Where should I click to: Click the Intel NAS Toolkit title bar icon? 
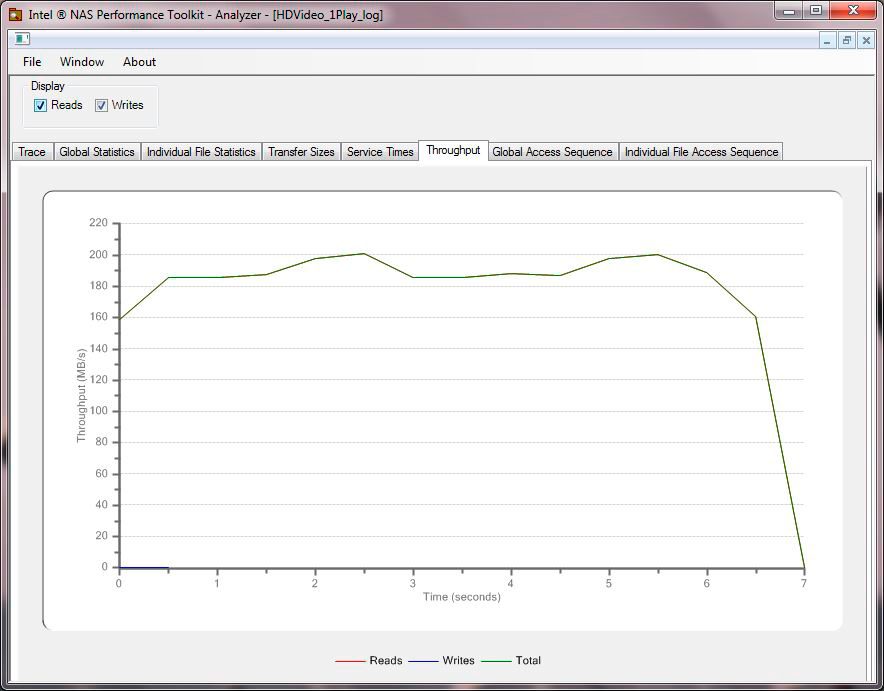click(x=15, y=14)
